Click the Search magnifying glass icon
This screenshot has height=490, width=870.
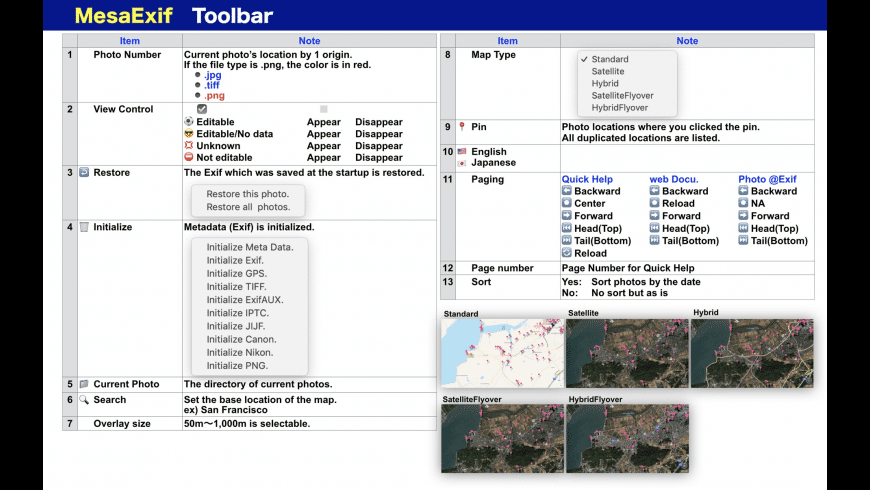pyautogui.click(x=84, y=400)
